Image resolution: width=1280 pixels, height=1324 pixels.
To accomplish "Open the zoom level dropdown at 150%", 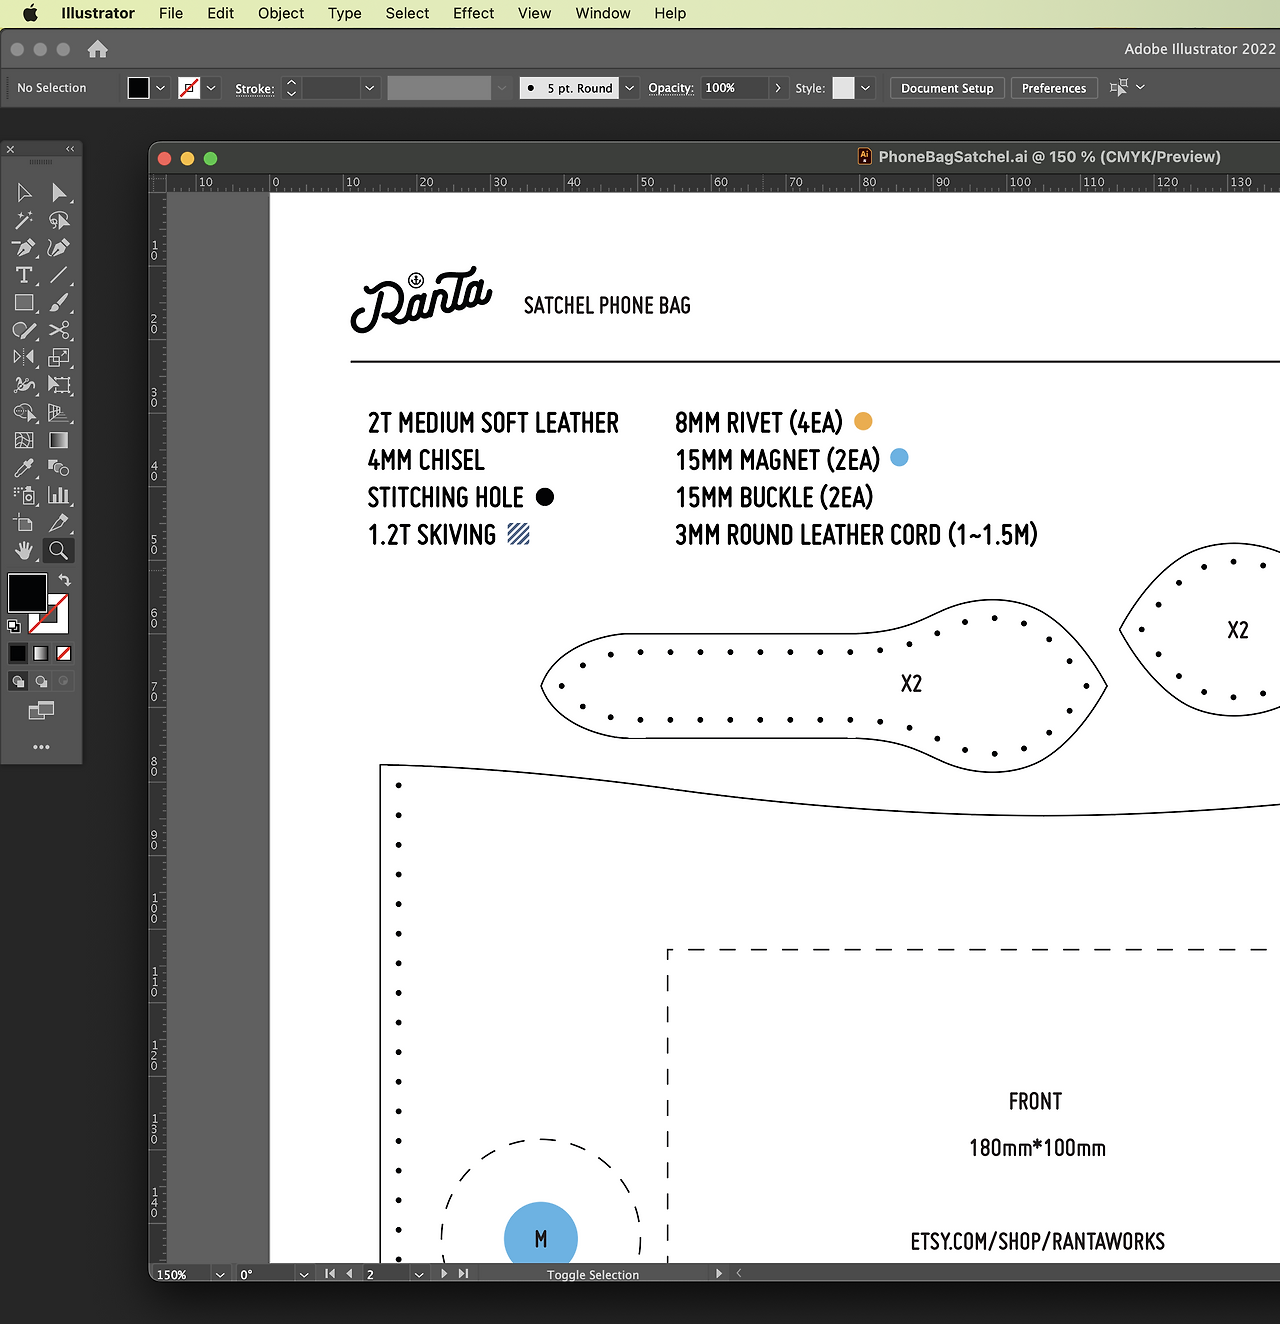I will 220,1275.
